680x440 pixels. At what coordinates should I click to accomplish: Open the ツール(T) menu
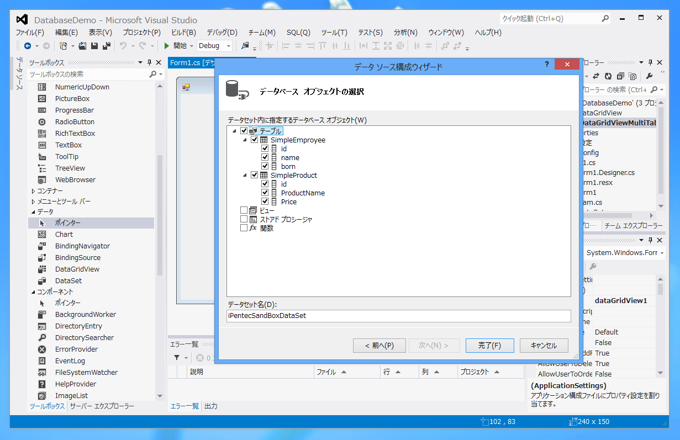pos(334,33)
